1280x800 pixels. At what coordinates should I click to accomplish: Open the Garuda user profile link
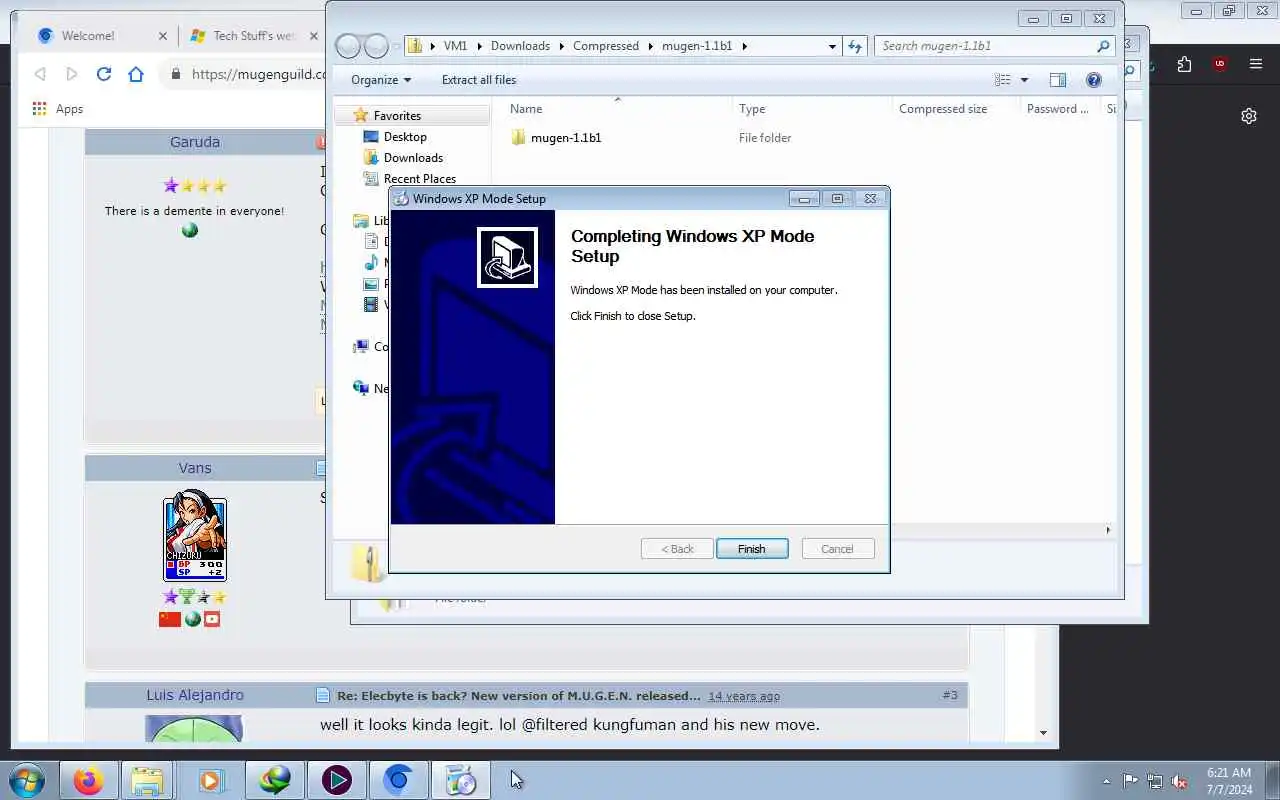point(195,142)
